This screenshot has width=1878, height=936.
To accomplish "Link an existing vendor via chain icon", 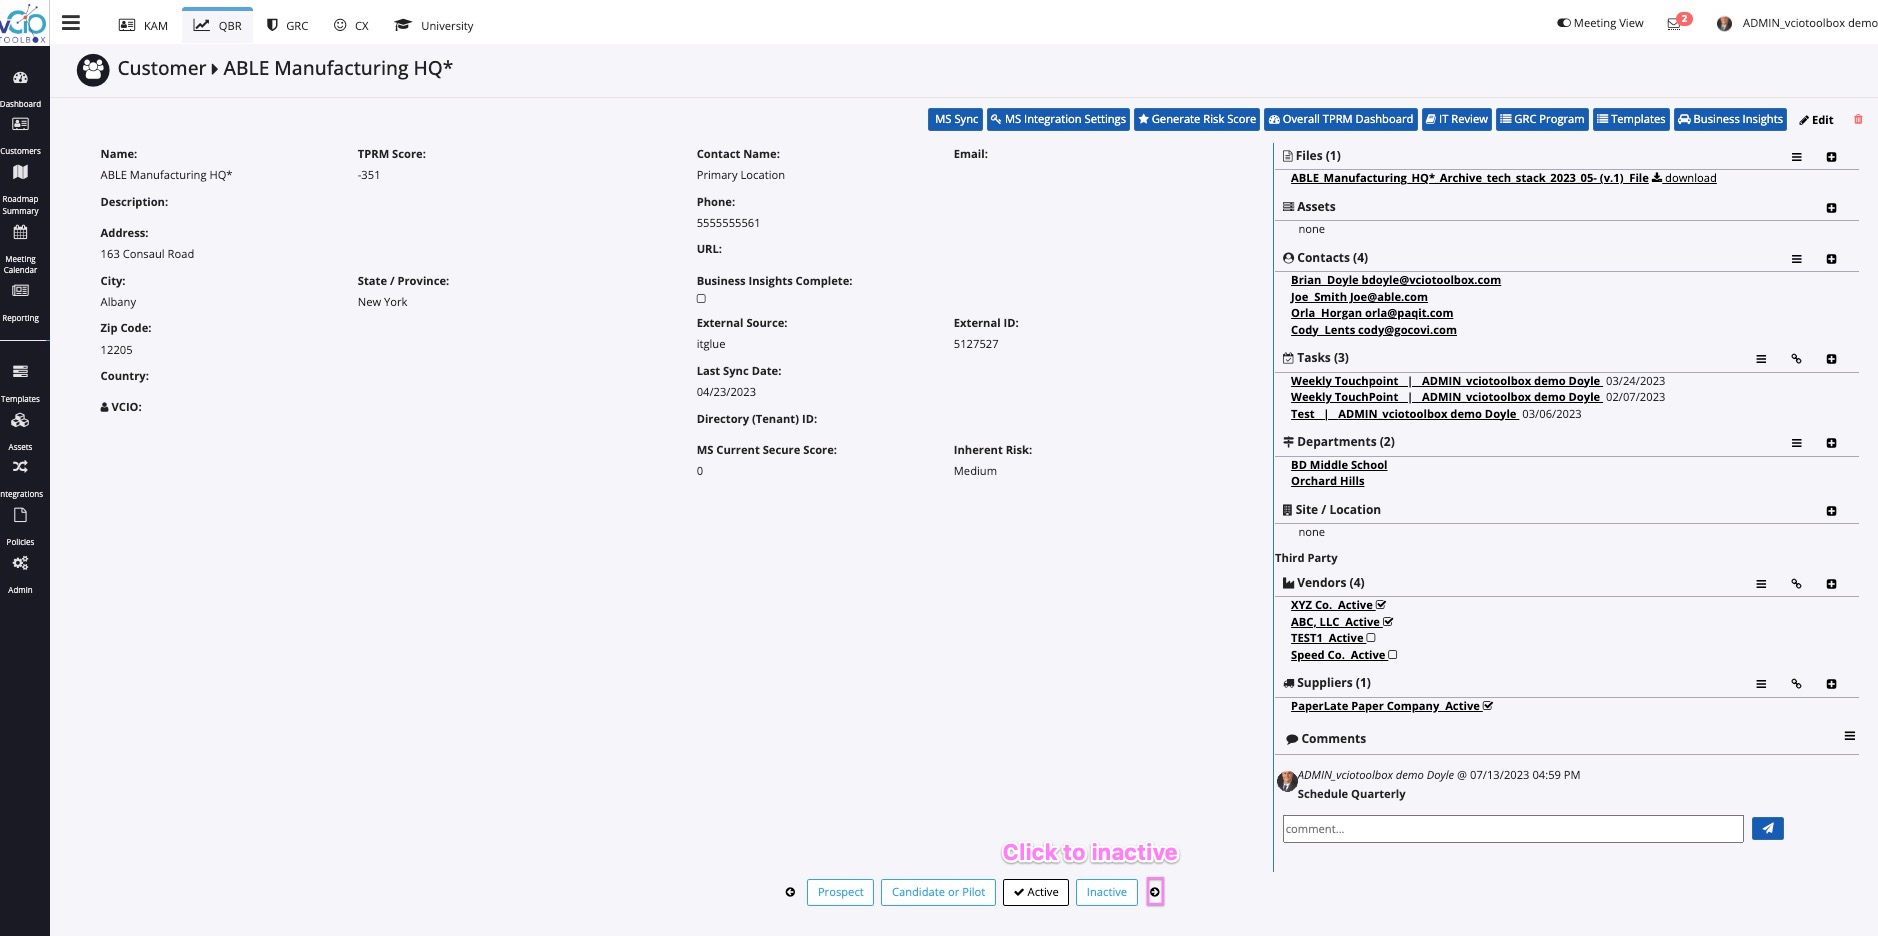I will click(1796, 584).
